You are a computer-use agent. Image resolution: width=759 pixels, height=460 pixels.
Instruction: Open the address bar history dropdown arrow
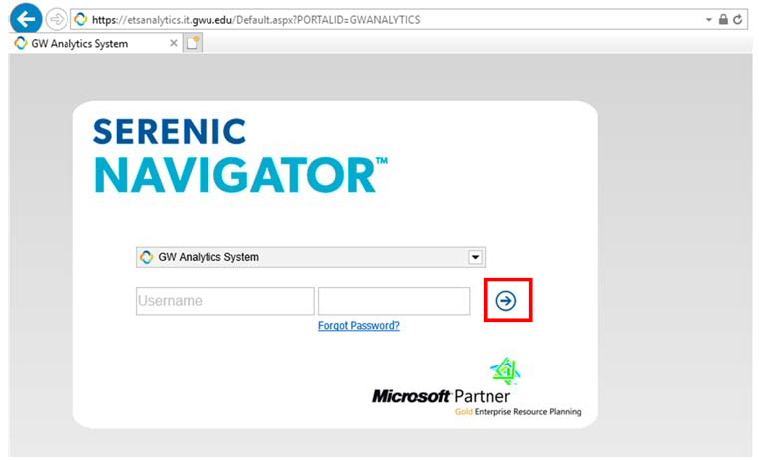(709, 20)
